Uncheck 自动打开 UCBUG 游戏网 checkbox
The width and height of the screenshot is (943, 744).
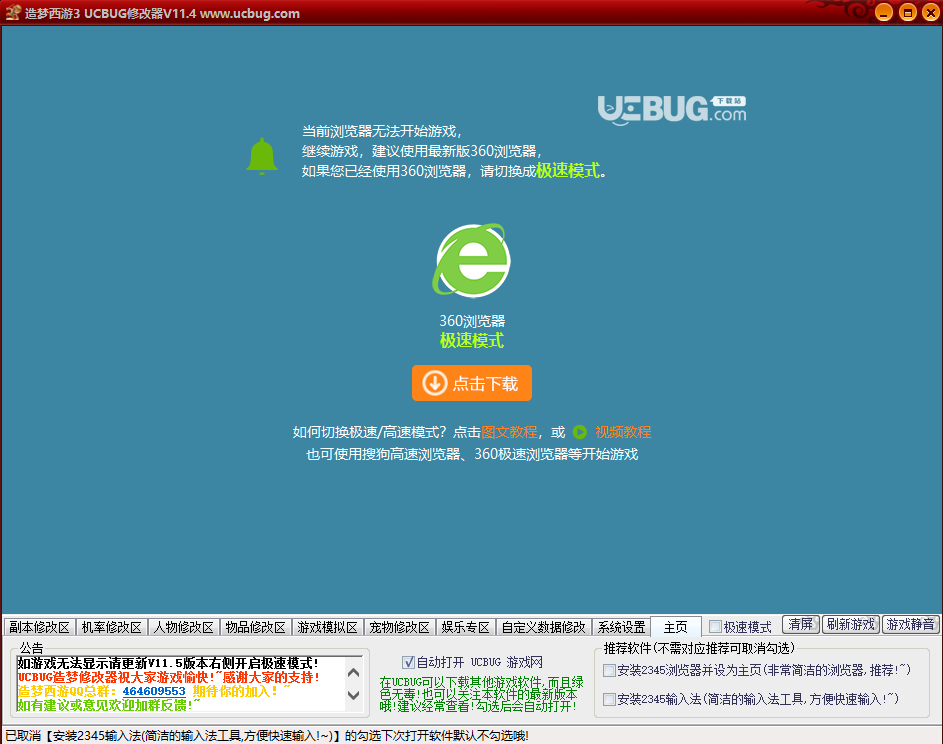point(408,662)
